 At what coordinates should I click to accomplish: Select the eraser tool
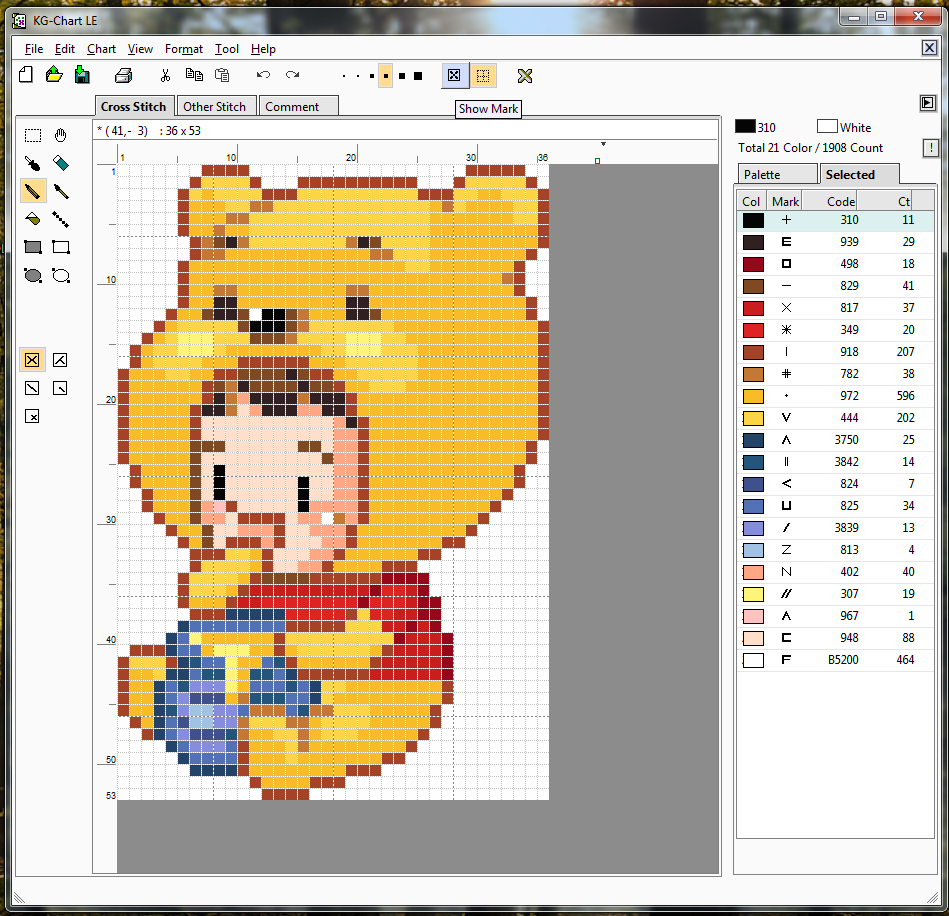coord(61,163)
